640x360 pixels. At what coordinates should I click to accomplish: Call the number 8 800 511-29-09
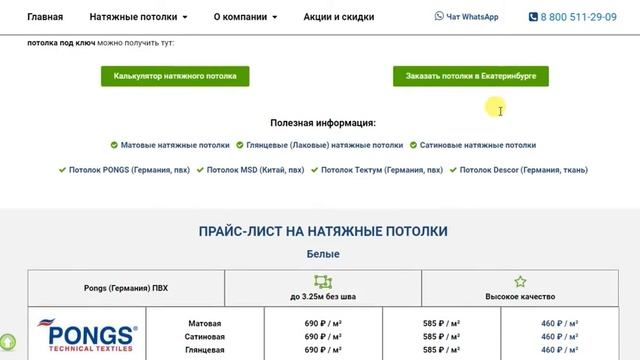pyautogui.click(x=579, y=17)
